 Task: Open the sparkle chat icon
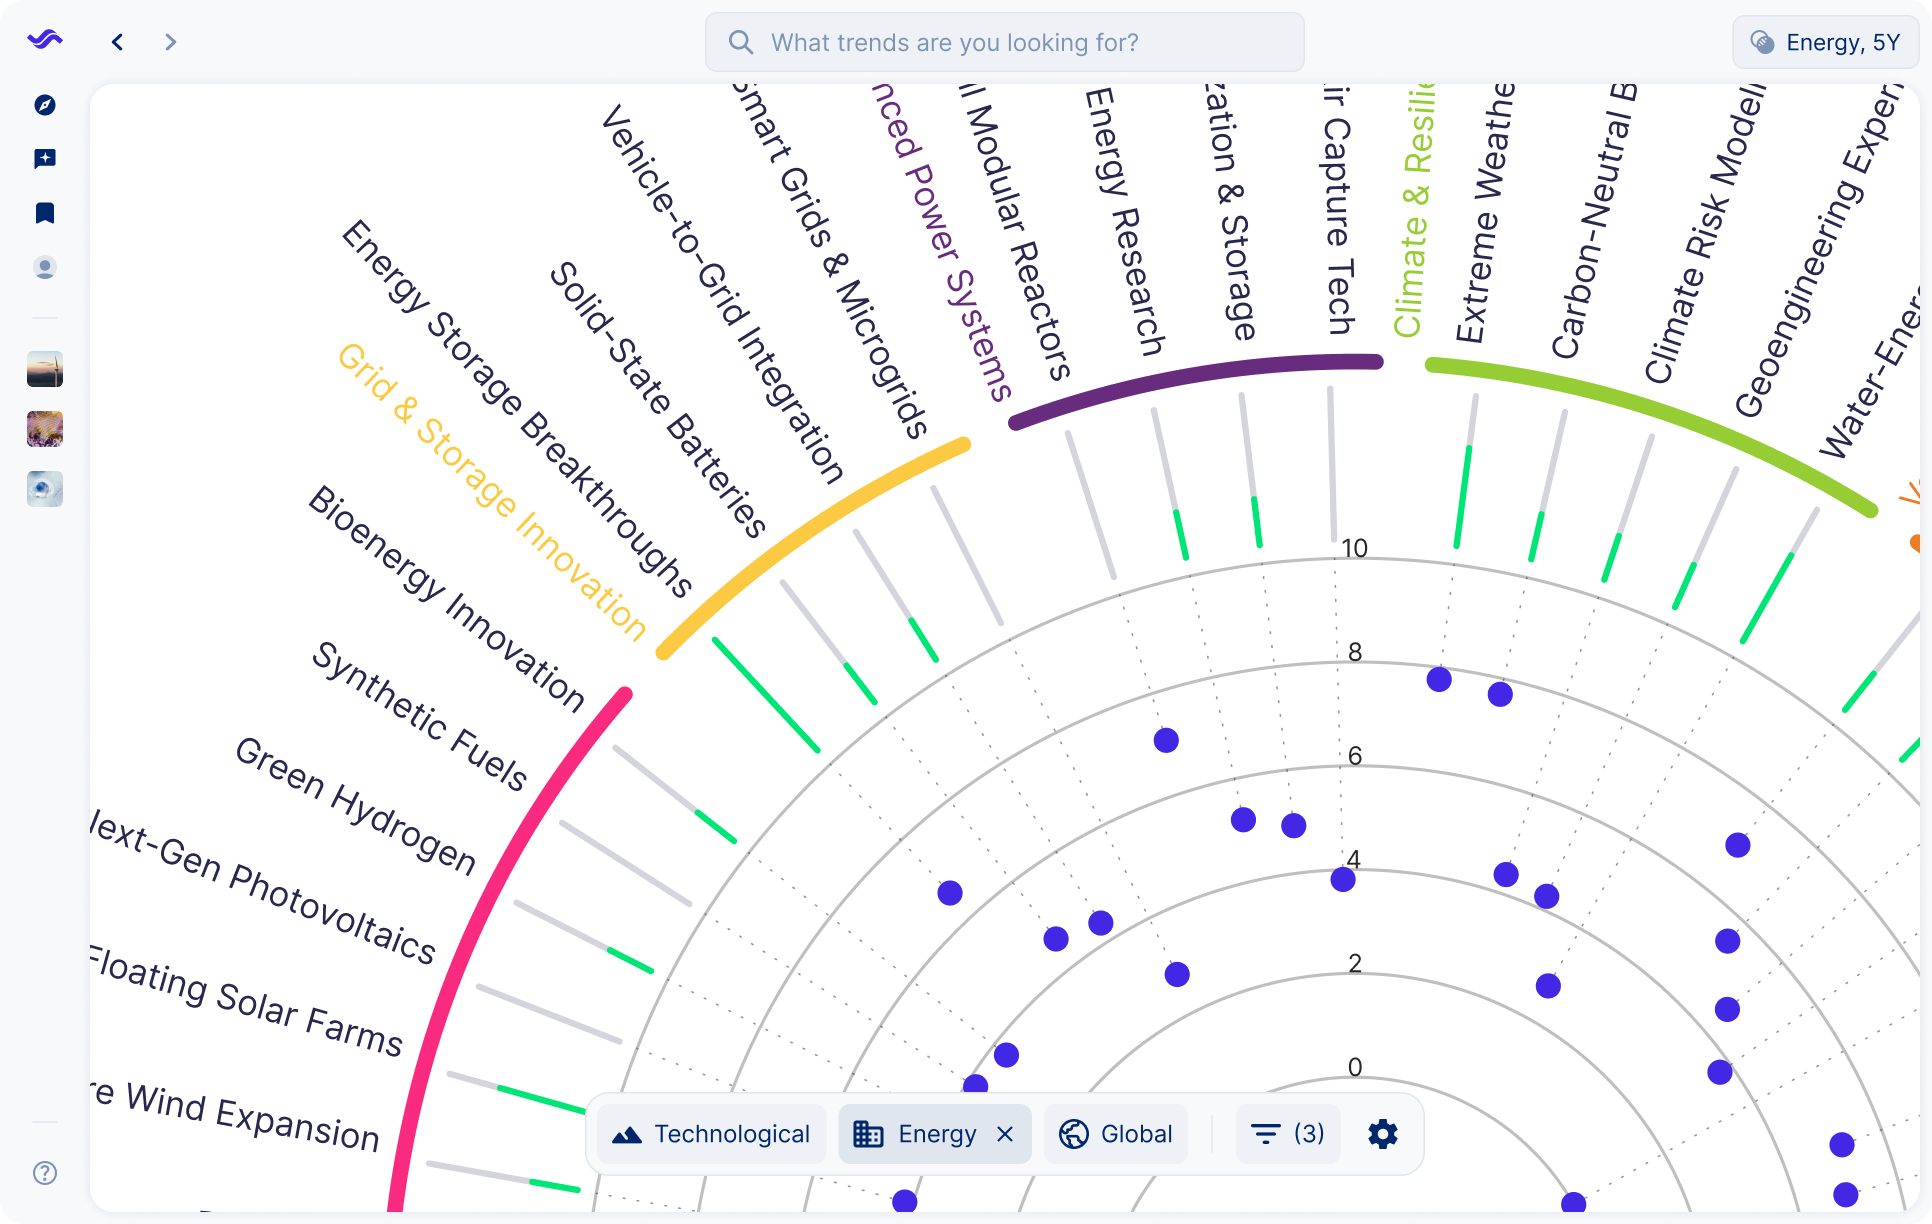click(x=45, y=159)
